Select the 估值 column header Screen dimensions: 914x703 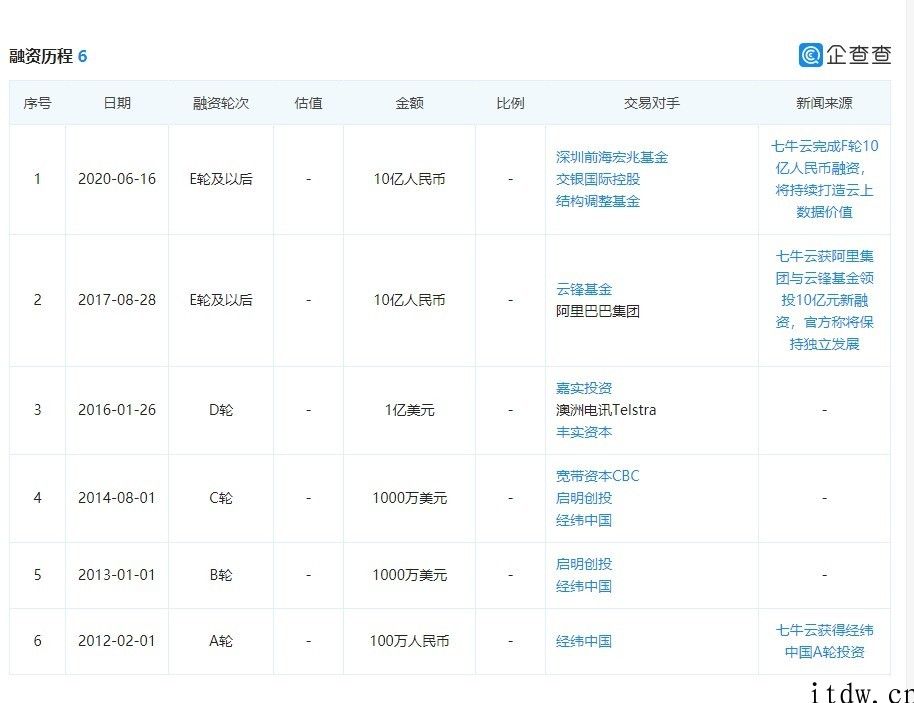point(308,103)
